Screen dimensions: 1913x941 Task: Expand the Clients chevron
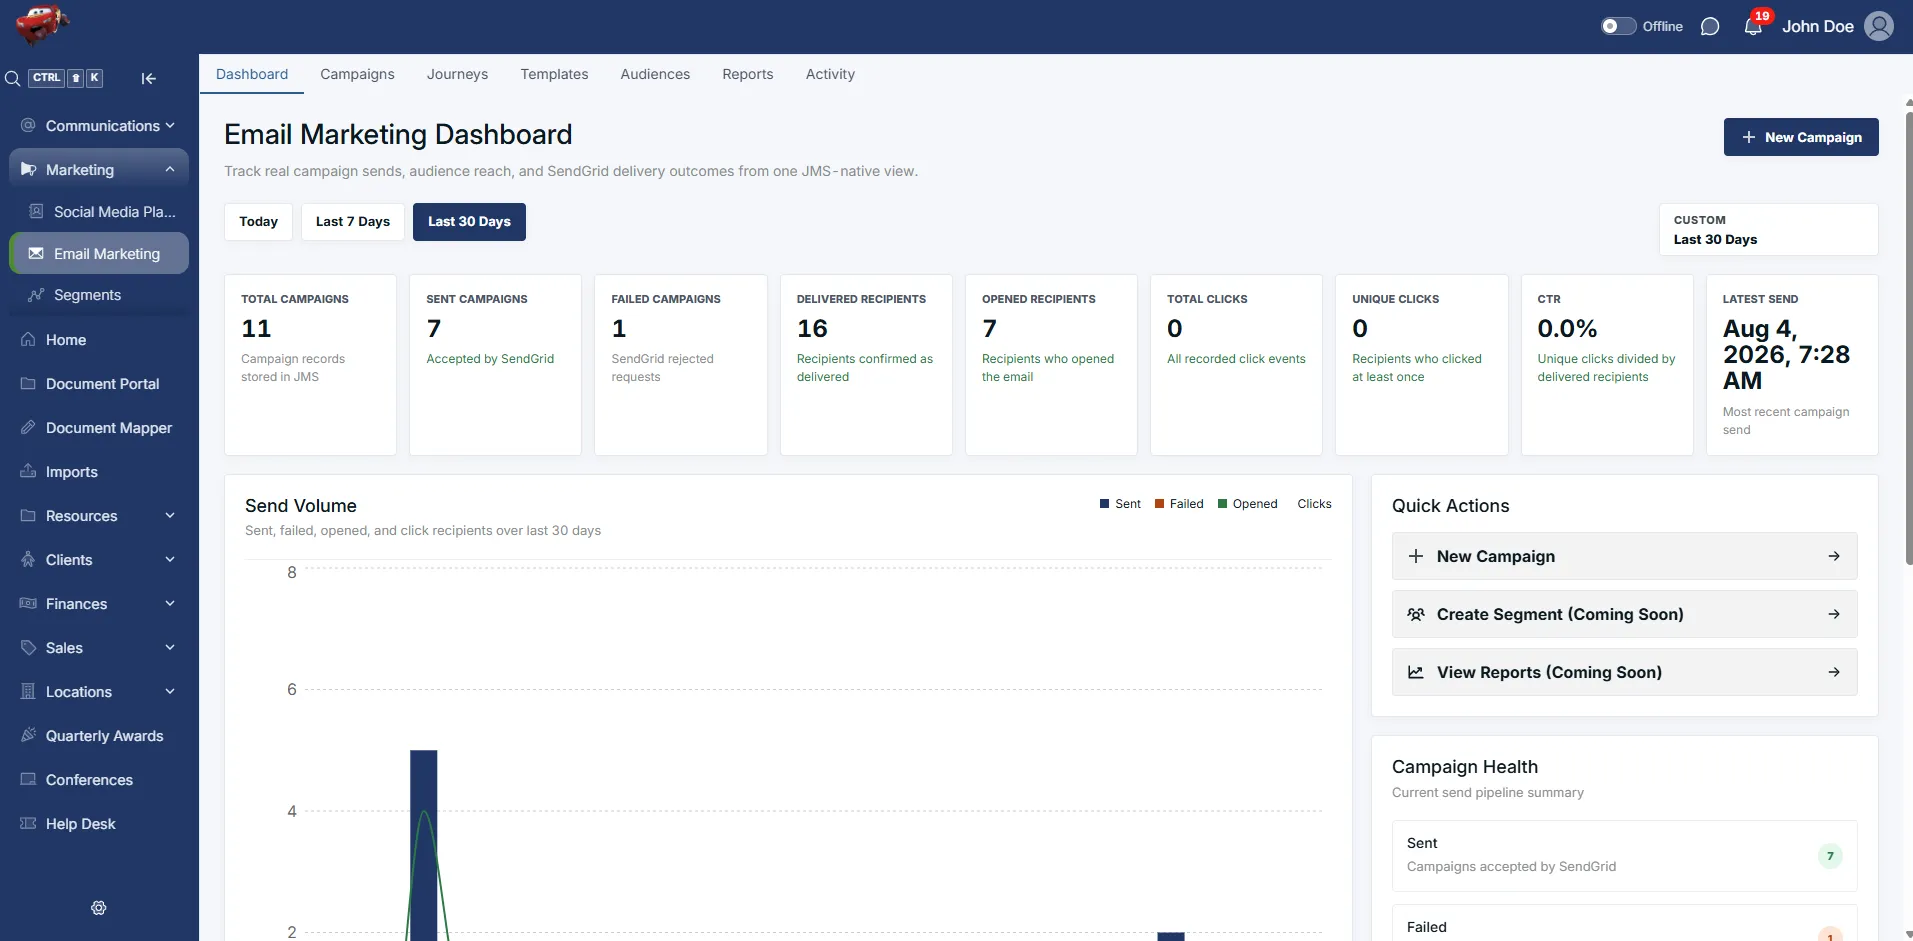point(170,559)
